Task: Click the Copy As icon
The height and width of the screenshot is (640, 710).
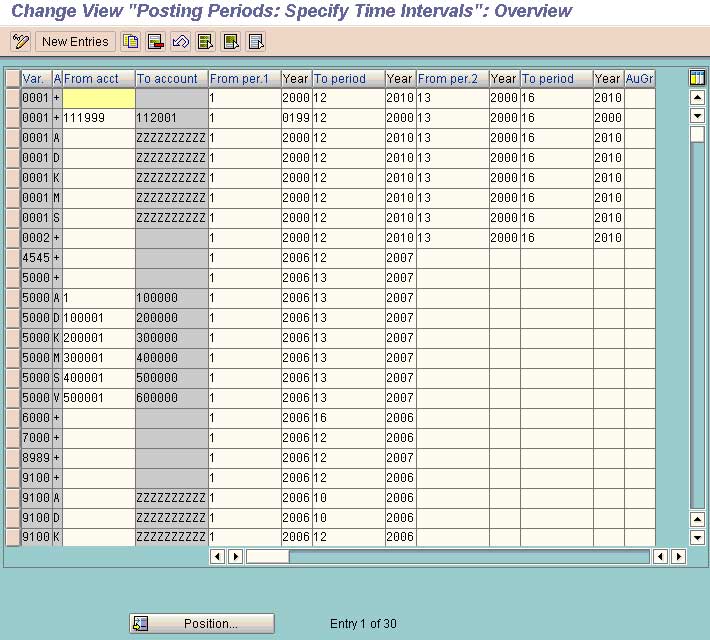Action: click(x=131, y=42)
